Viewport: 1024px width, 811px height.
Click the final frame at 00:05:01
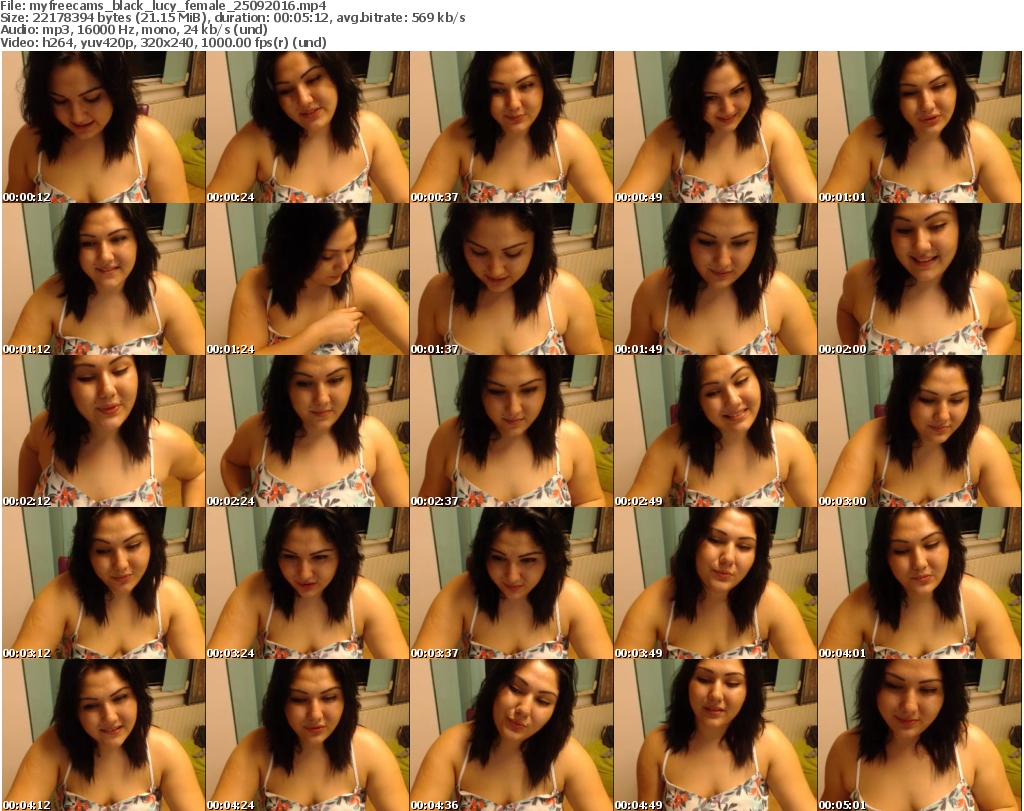pyautogui.click(x=919, y=734)
